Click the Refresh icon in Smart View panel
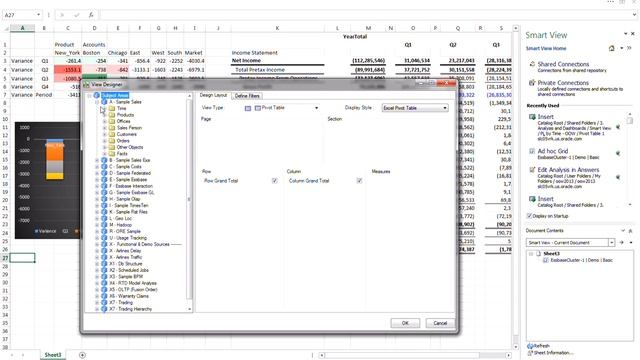640x360 pixels. pyautogui.click(x=530, y=346)
